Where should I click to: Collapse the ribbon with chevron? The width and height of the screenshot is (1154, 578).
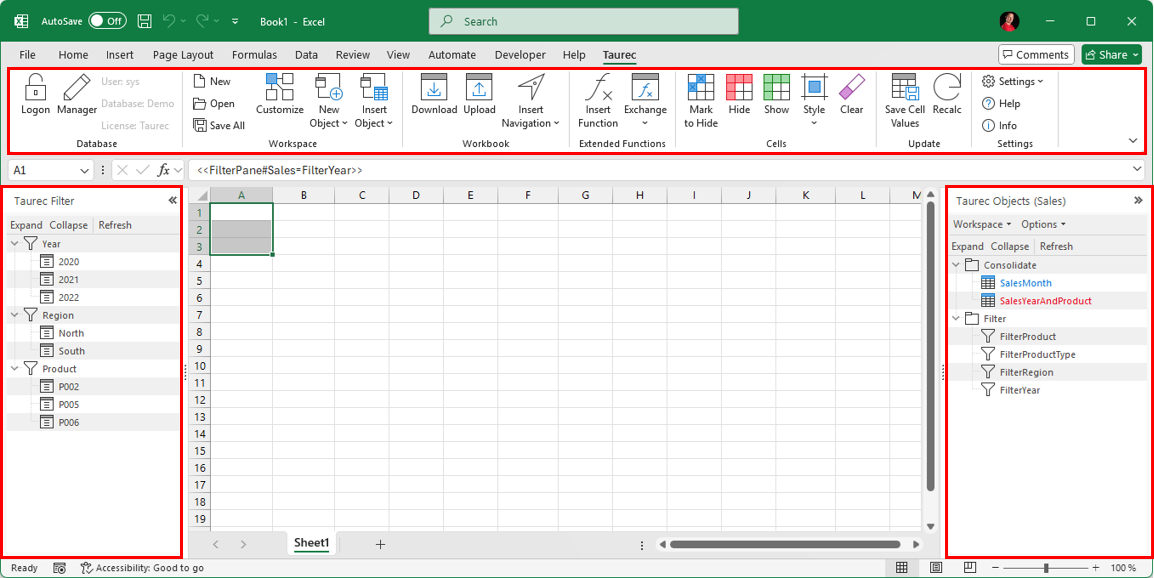click(x=1132, y=141)
